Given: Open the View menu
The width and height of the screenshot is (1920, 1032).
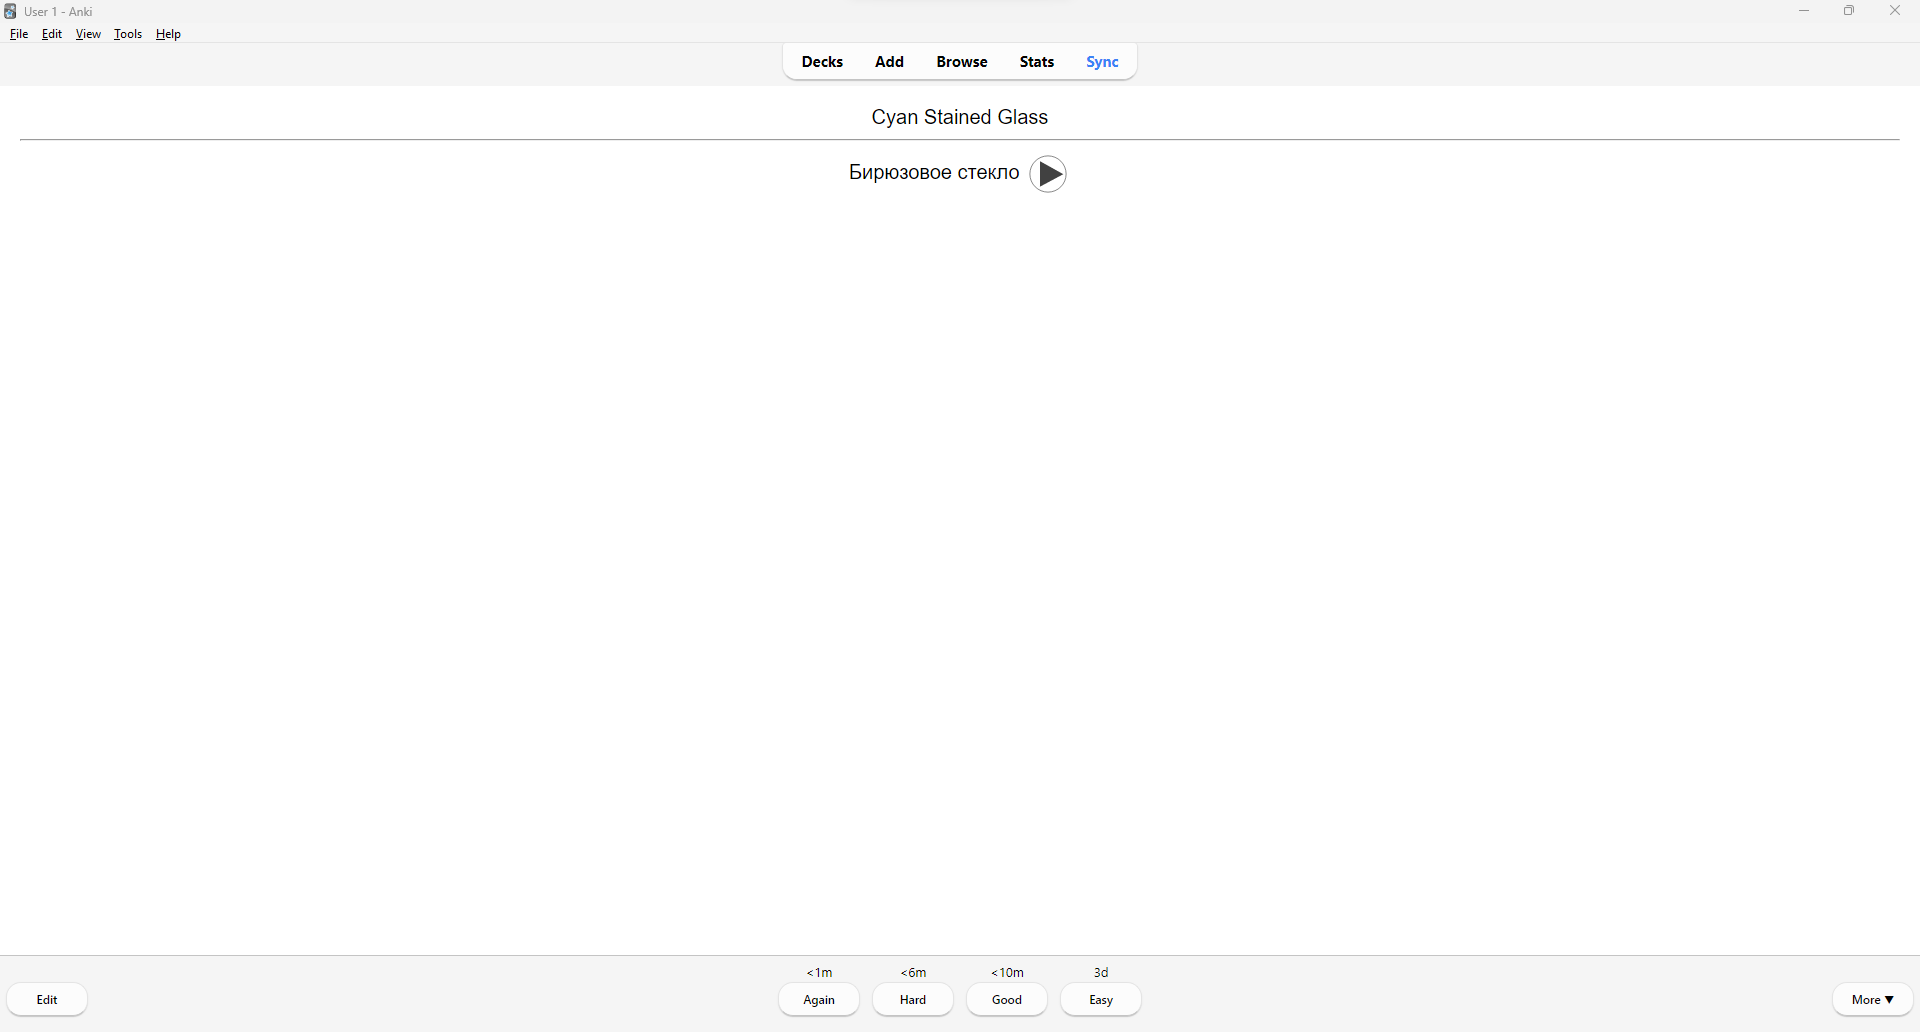Looking at the screenshot, I should (x=88, y=34).
